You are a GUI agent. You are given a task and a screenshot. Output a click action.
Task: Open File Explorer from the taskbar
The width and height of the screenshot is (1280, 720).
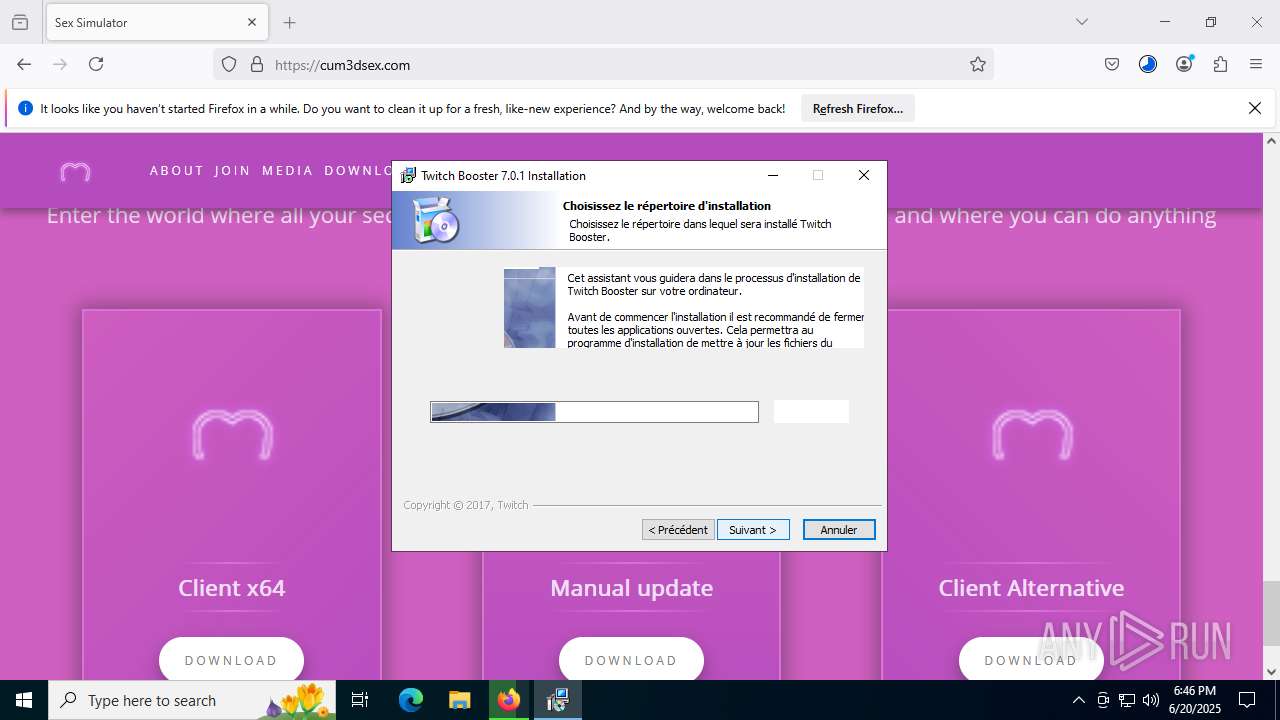(x=459, y=700)
